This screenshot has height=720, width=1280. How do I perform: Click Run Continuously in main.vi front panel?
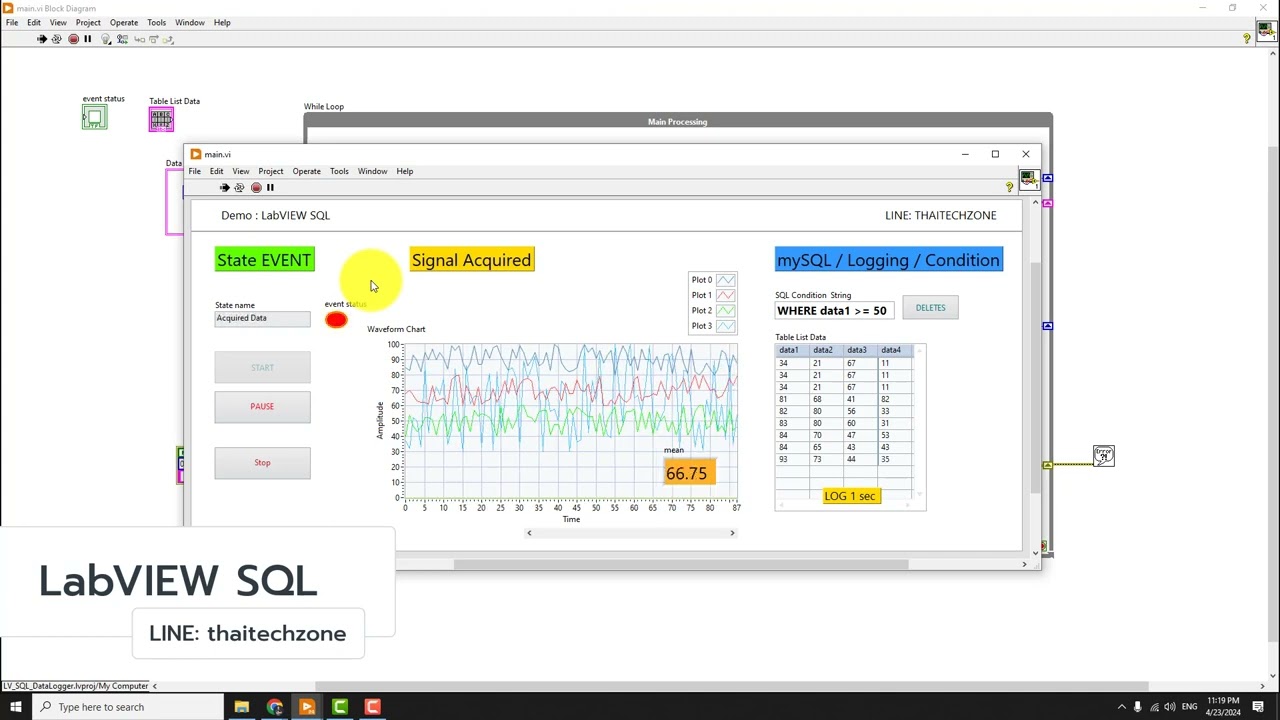point(239,188)
